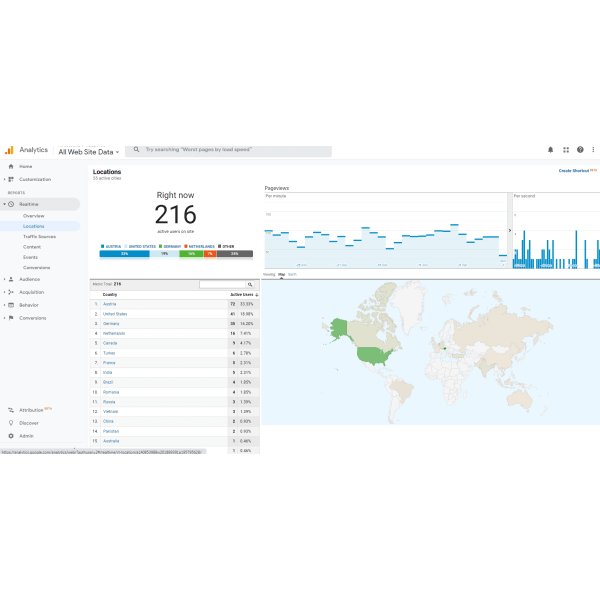
Task: Click Brazil link in table
Action: [x=108, y=382]
